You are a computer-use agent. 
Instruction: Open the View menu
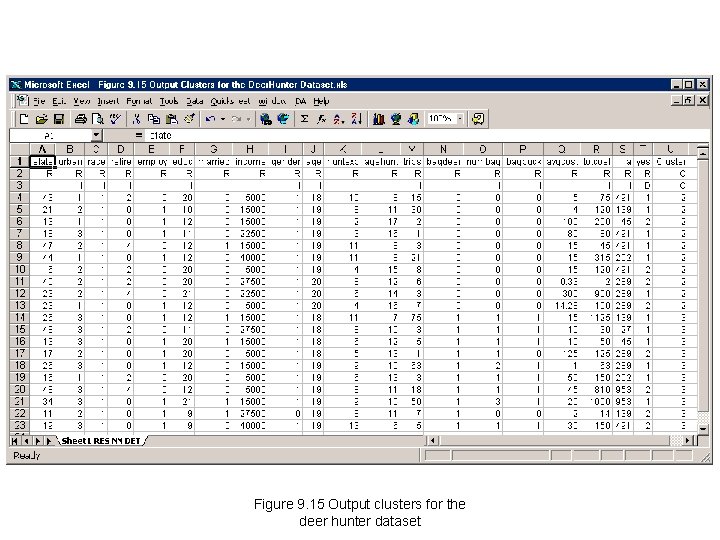(x=82, y=101)
